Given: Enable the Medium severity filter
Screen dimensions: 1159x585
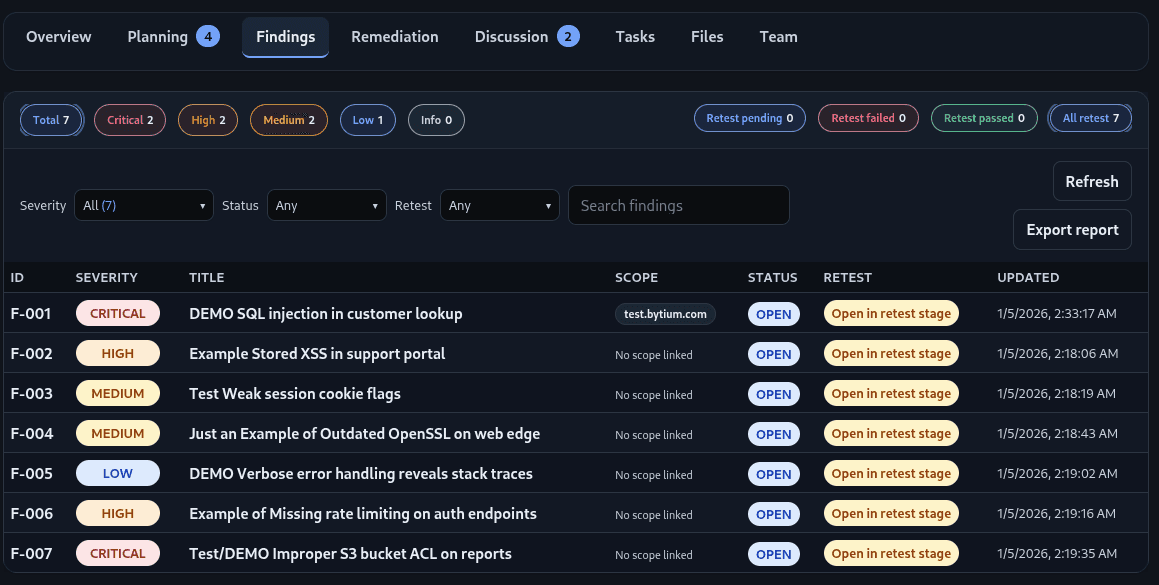Looking at the screenshot, I should click(288, 120).
